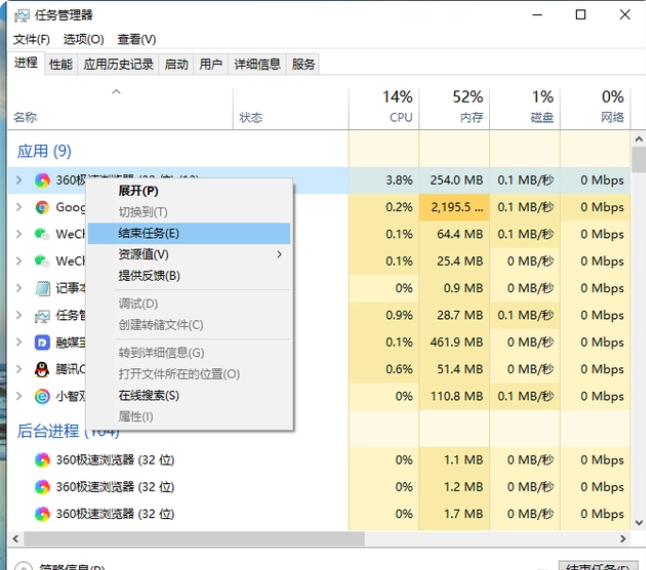Choose 结束任务(E) in the context menu

pos(189,234)
